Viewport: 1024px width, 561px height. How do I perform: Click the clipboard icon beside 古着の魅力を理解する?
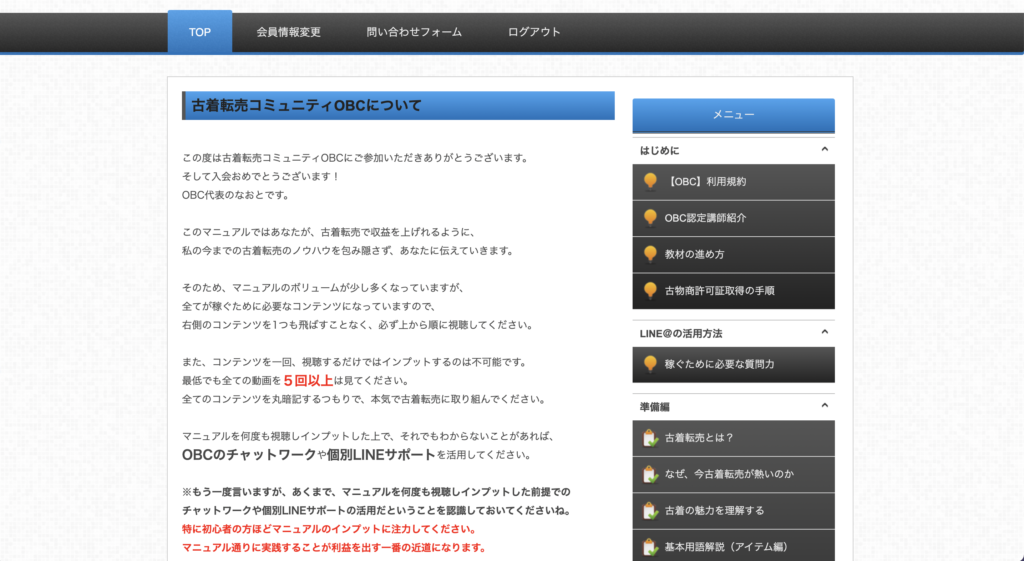tap(650, 511)
